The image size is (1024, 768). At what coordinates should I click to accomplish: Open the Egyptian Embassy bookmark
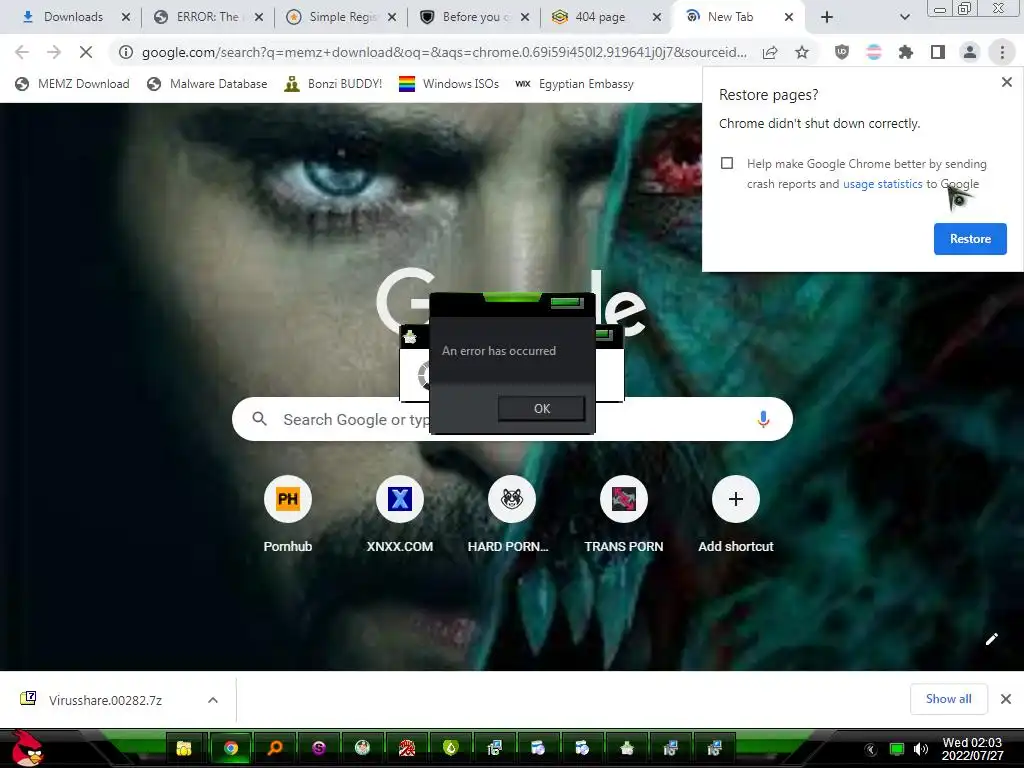click(574, 84)
